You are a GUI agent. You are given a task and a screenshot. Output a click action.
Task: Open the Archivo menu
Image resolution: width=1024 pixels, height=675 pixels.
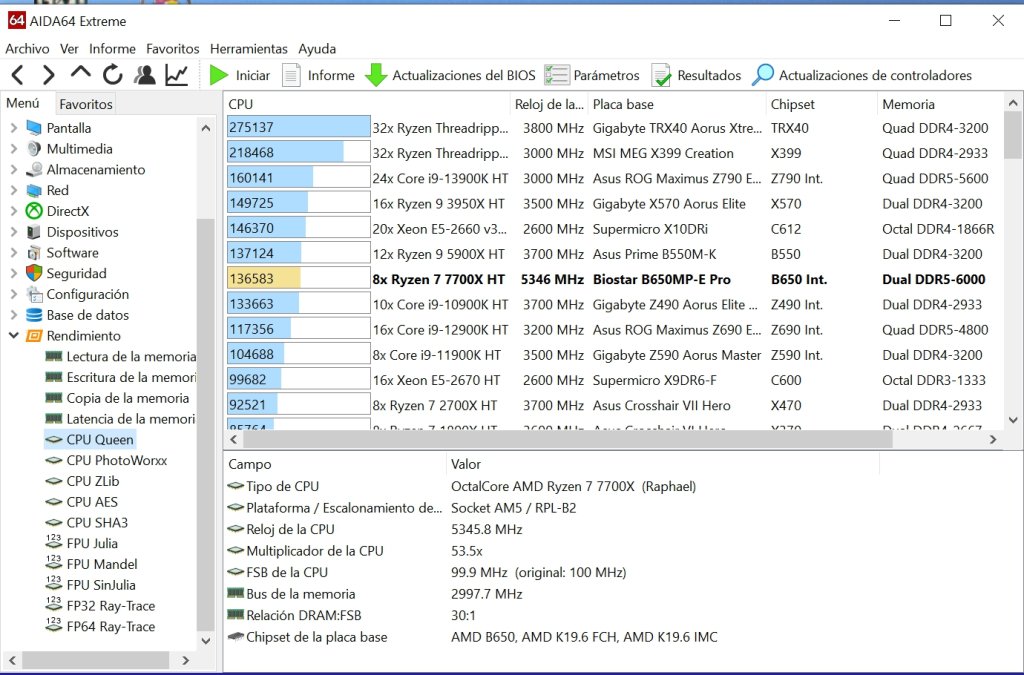tap(27, 48)
